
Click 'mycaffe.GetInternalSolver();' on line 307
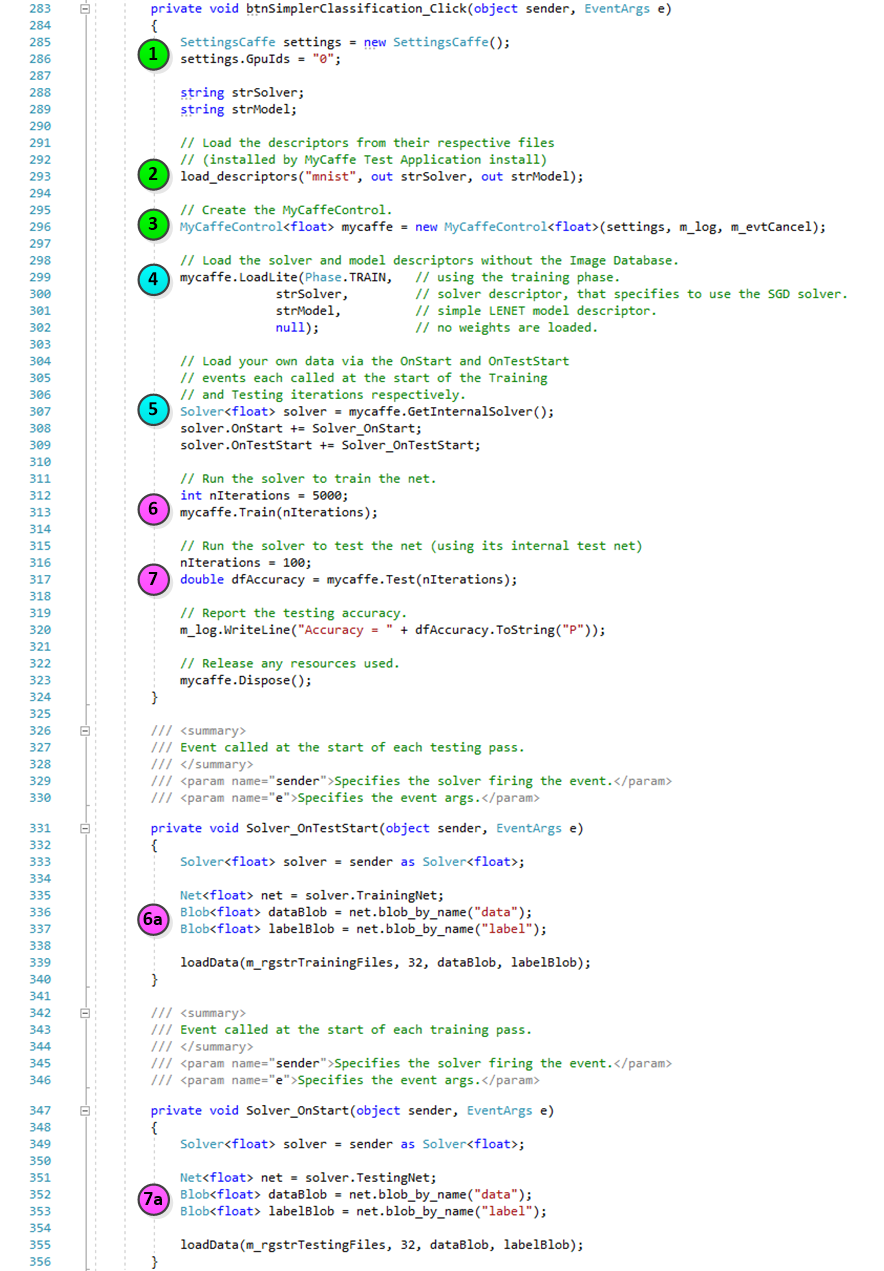click(451, 411)
